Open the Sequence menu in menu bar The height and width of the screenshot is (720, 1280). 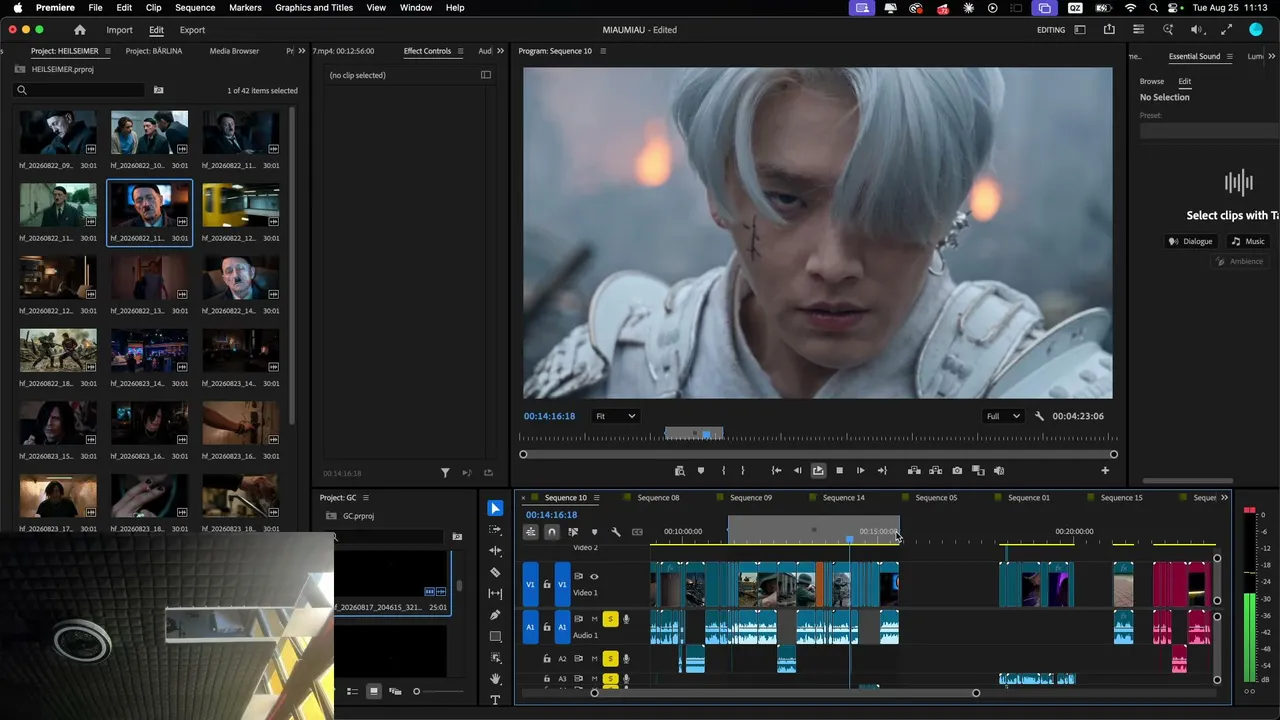click(195, 8)
